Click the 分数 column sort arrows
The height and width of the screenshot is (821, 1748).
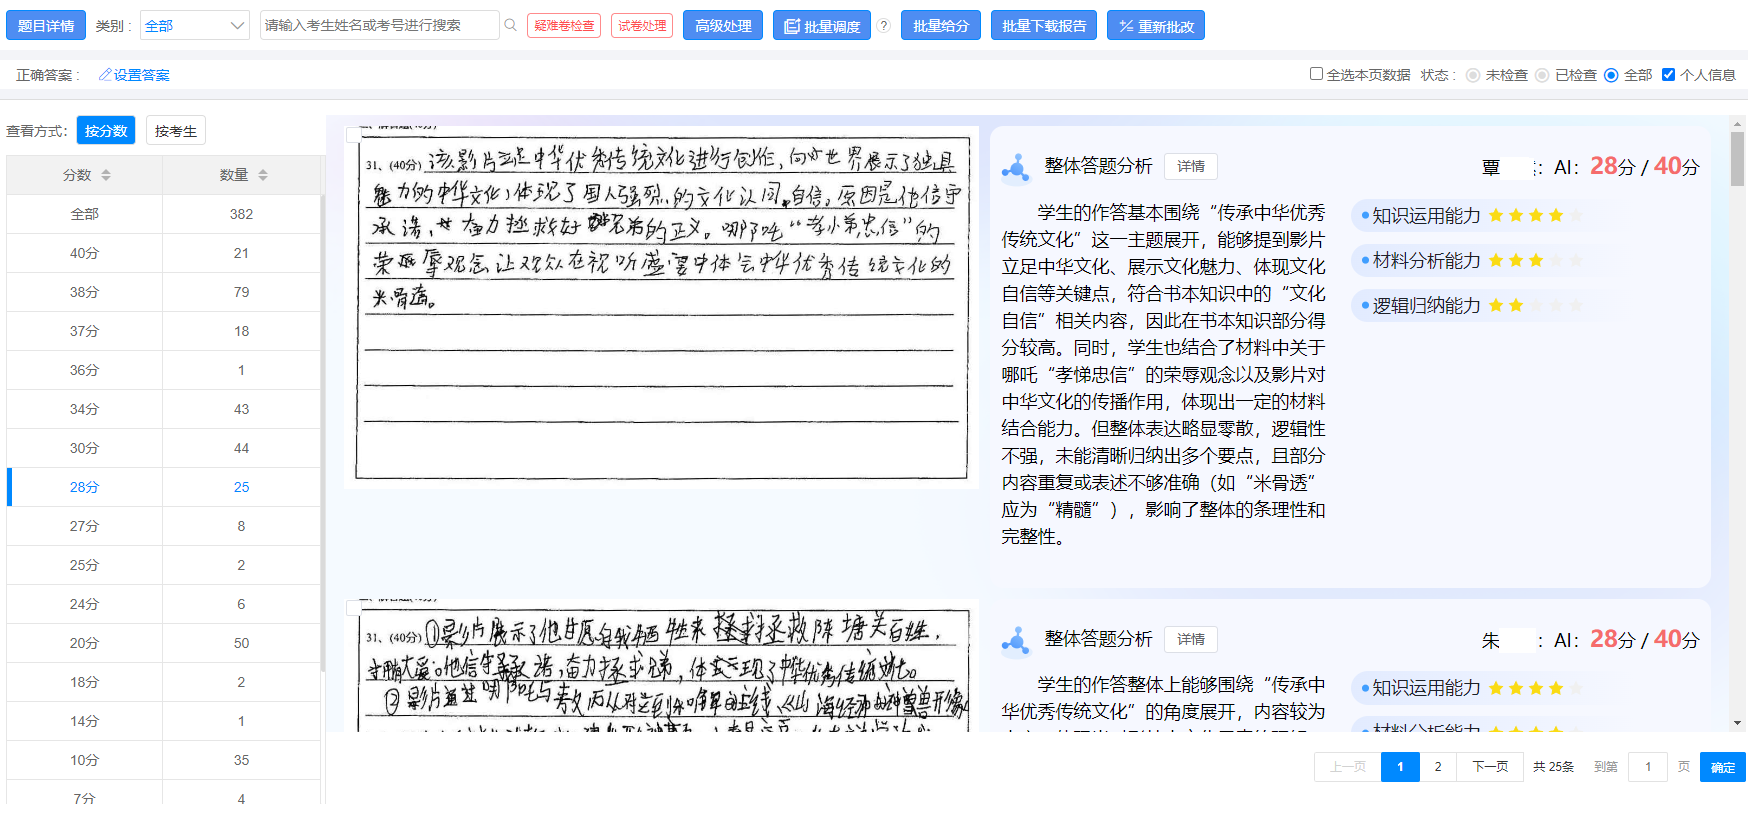pos(106,175)
